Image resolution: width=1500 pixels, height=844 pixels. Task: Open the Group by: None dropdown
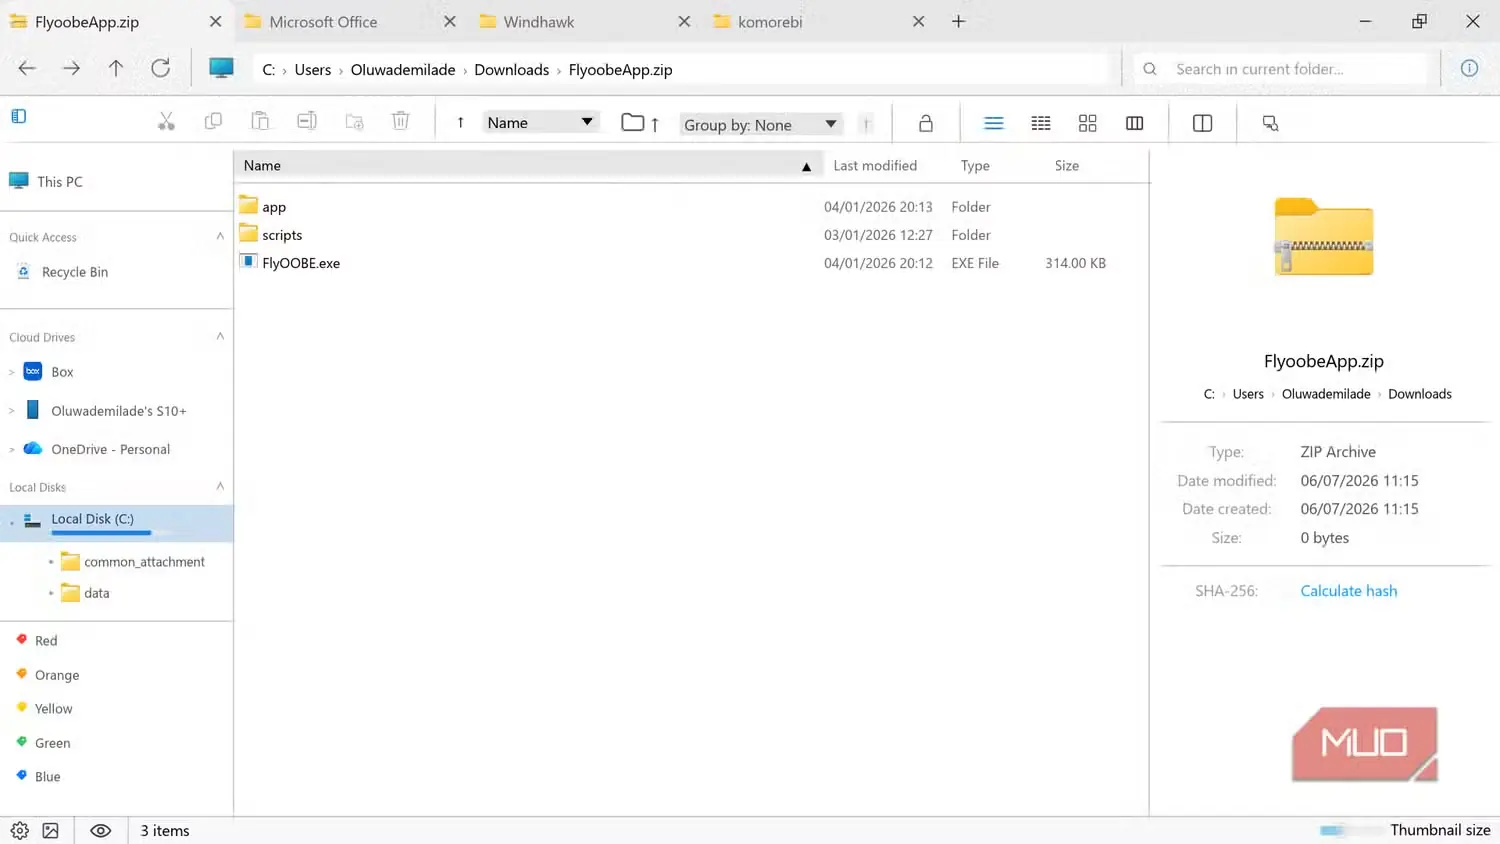point(761,124)
